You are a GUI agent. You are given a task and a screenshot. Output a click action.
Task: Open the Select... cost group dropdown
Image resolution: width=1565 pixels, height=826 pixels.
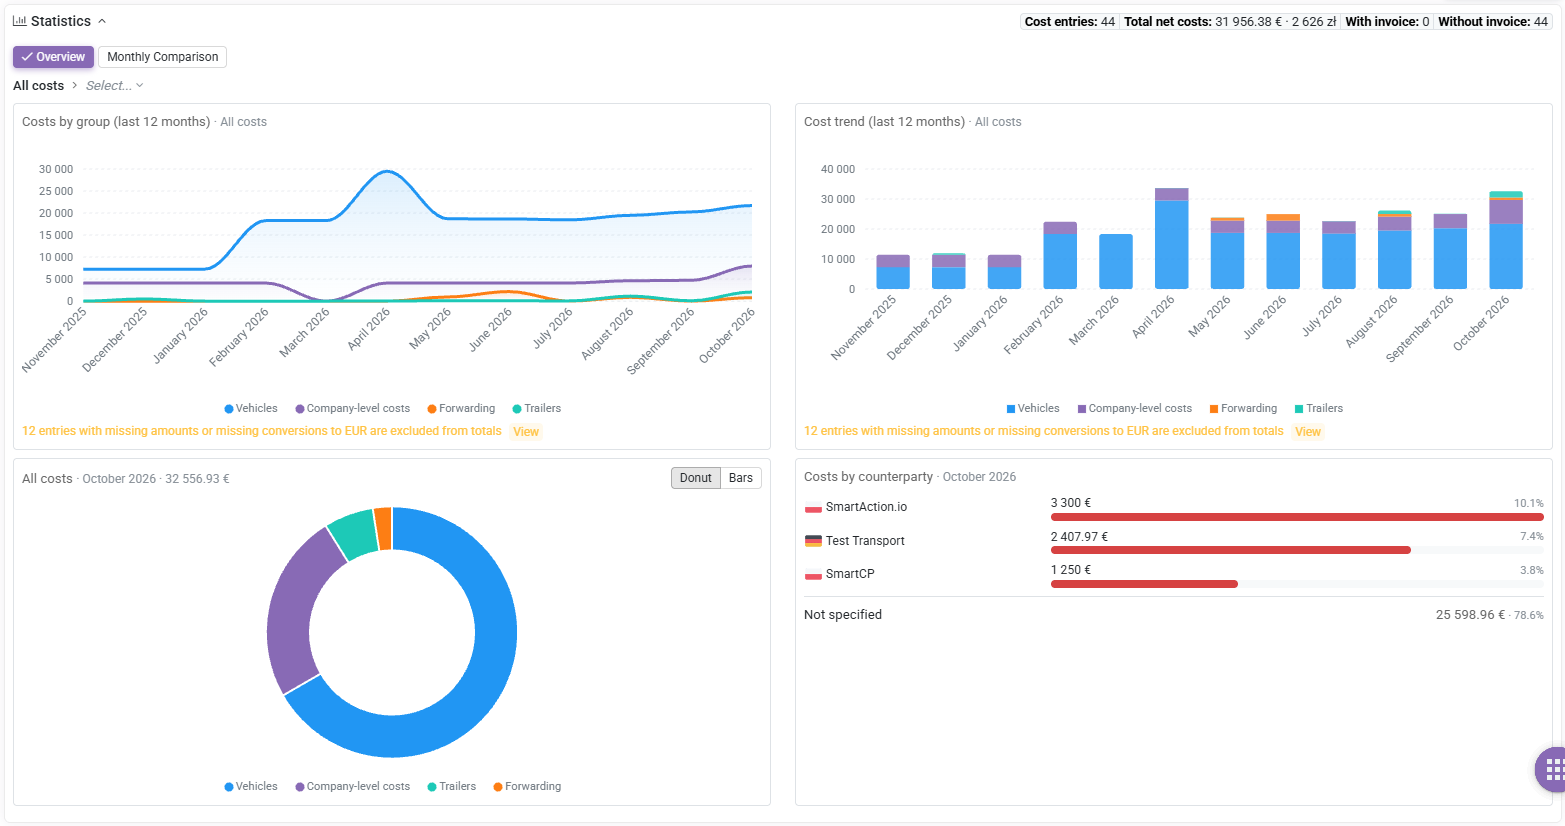point(114,86)
